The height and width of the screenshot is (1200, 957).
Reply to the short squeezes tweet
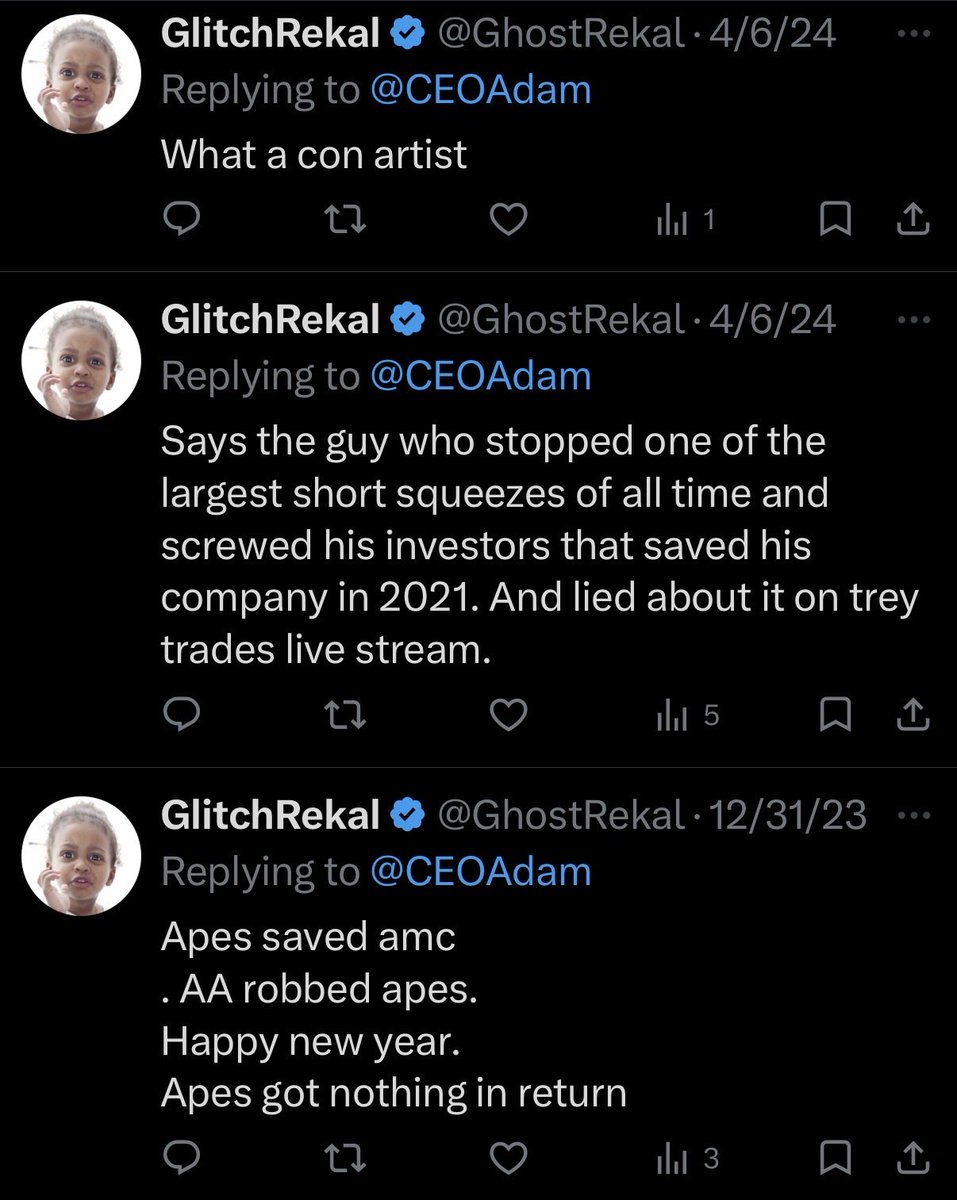click(x=182, y=714)
